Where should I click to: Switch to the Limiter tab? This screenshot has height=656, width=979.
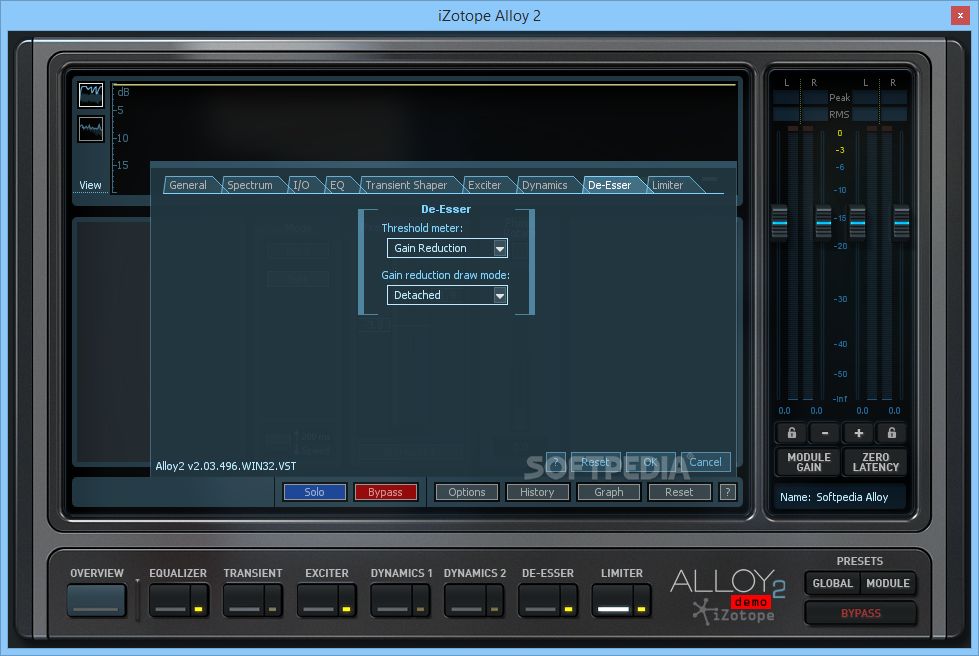(x=667, y=185)
